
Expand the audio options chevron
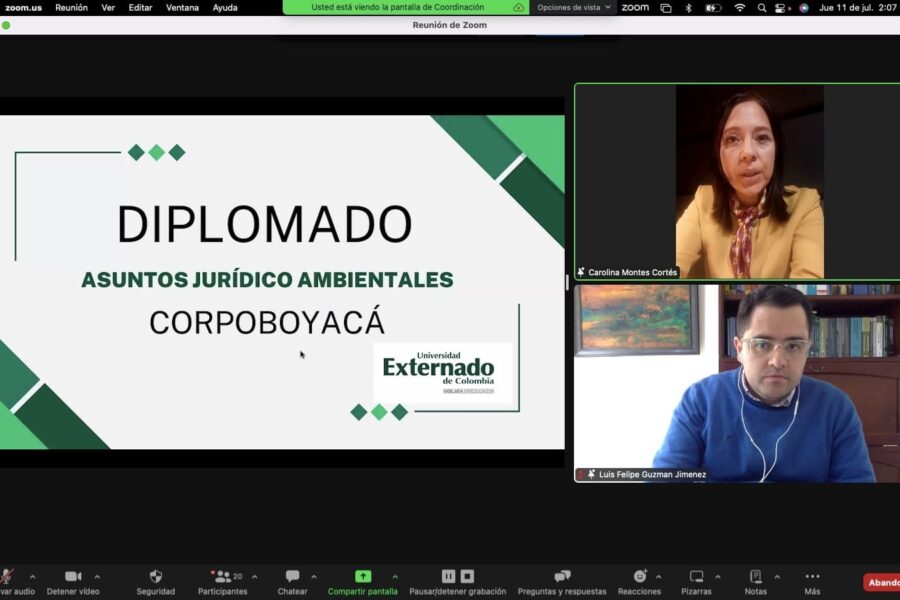tap(32, 576)
